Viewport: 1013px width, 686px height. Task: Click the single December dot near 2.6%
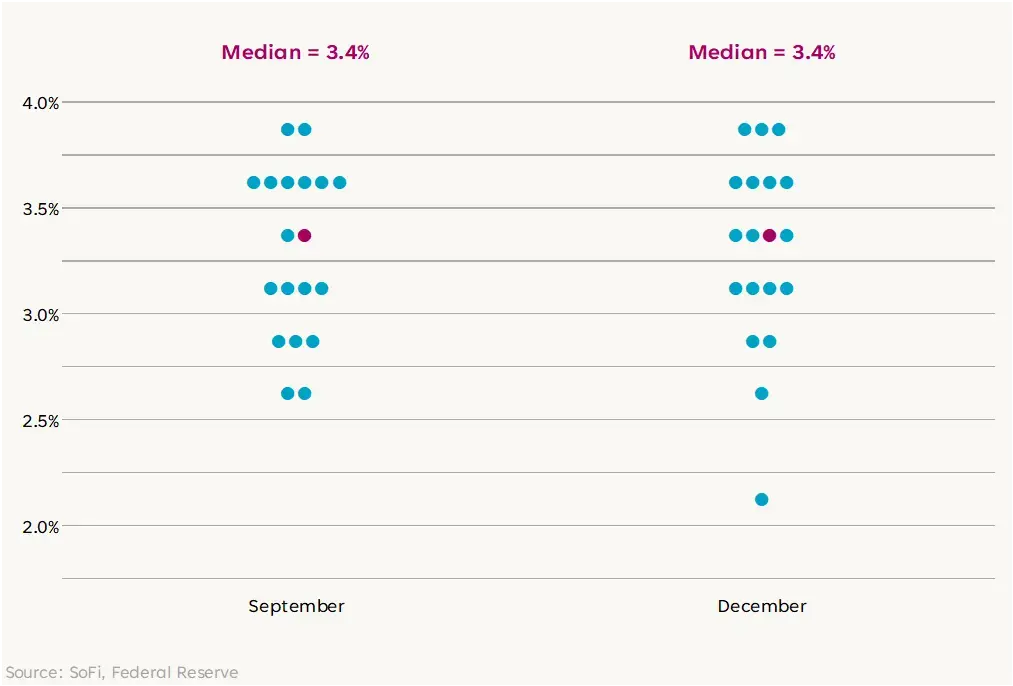coord(761,393)
